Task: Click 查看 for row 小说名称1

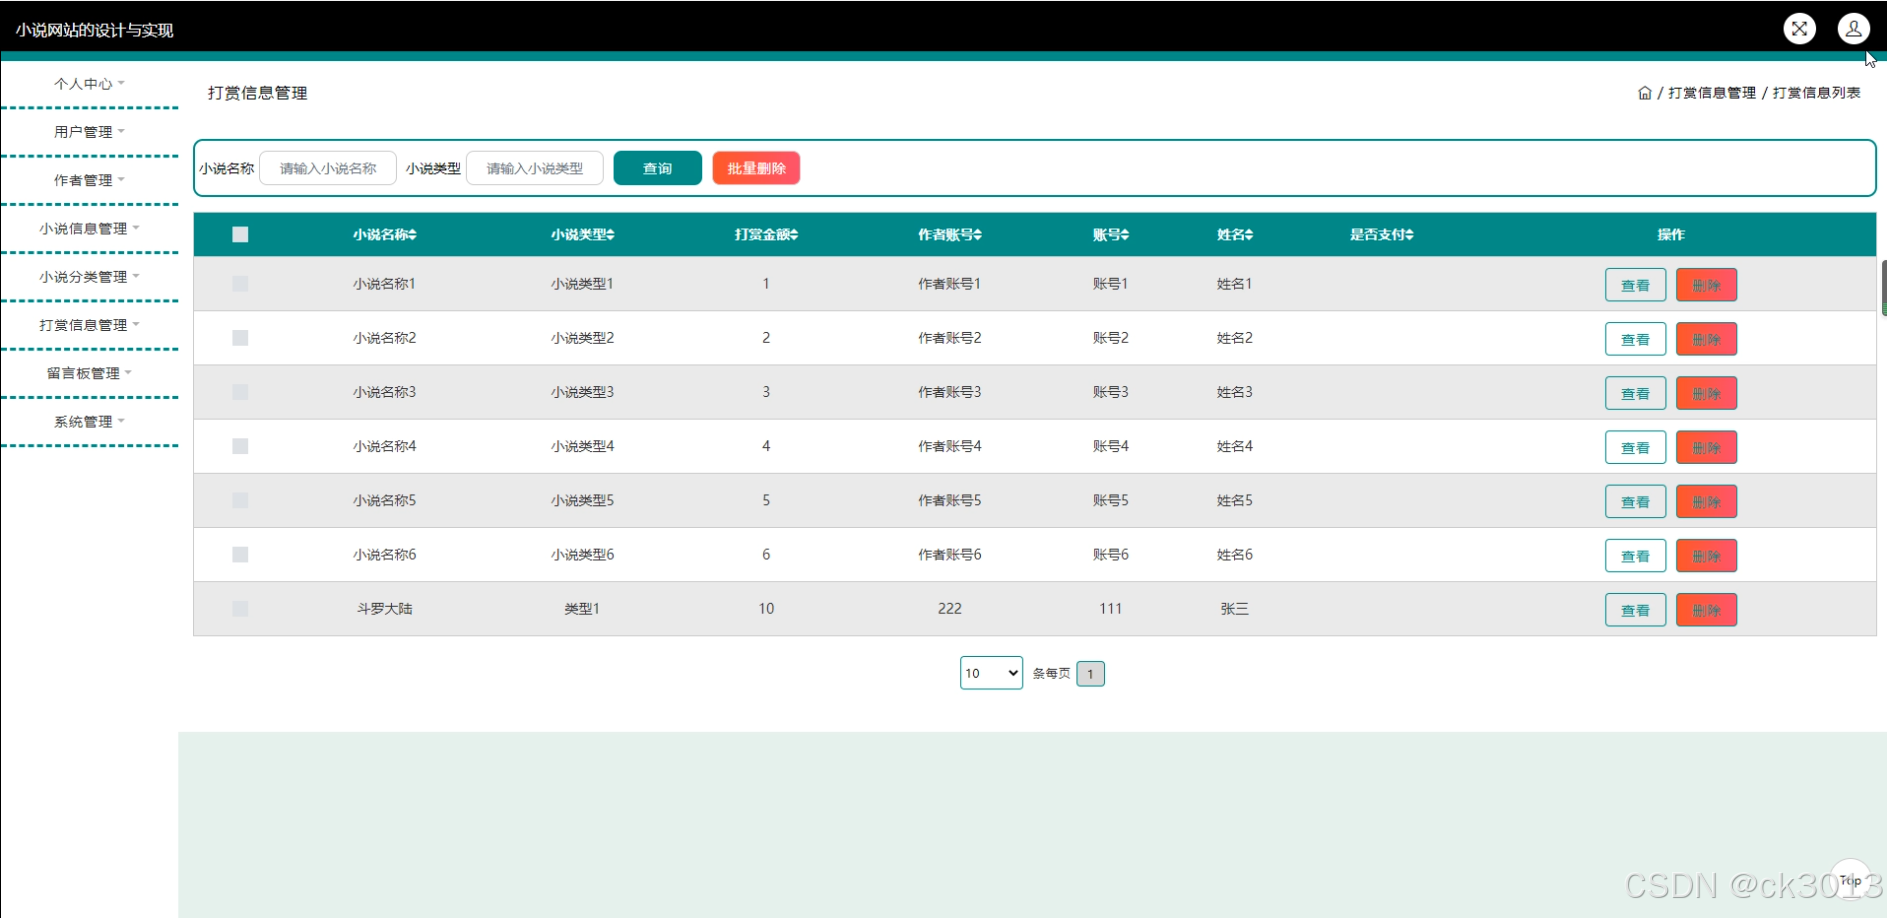Action: 1635,285
